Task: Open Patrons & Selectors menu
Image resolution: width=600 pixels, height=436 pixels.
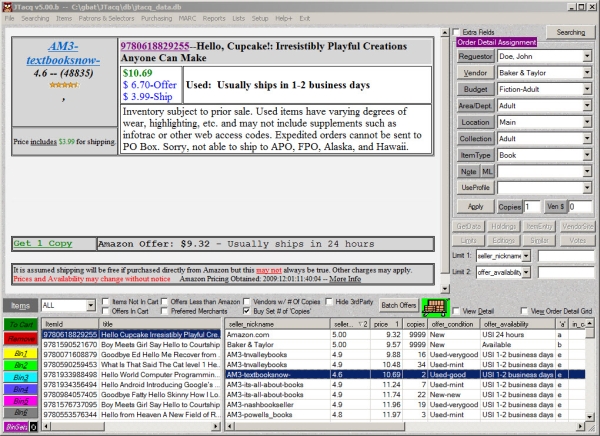Action: tap(106, 18)
